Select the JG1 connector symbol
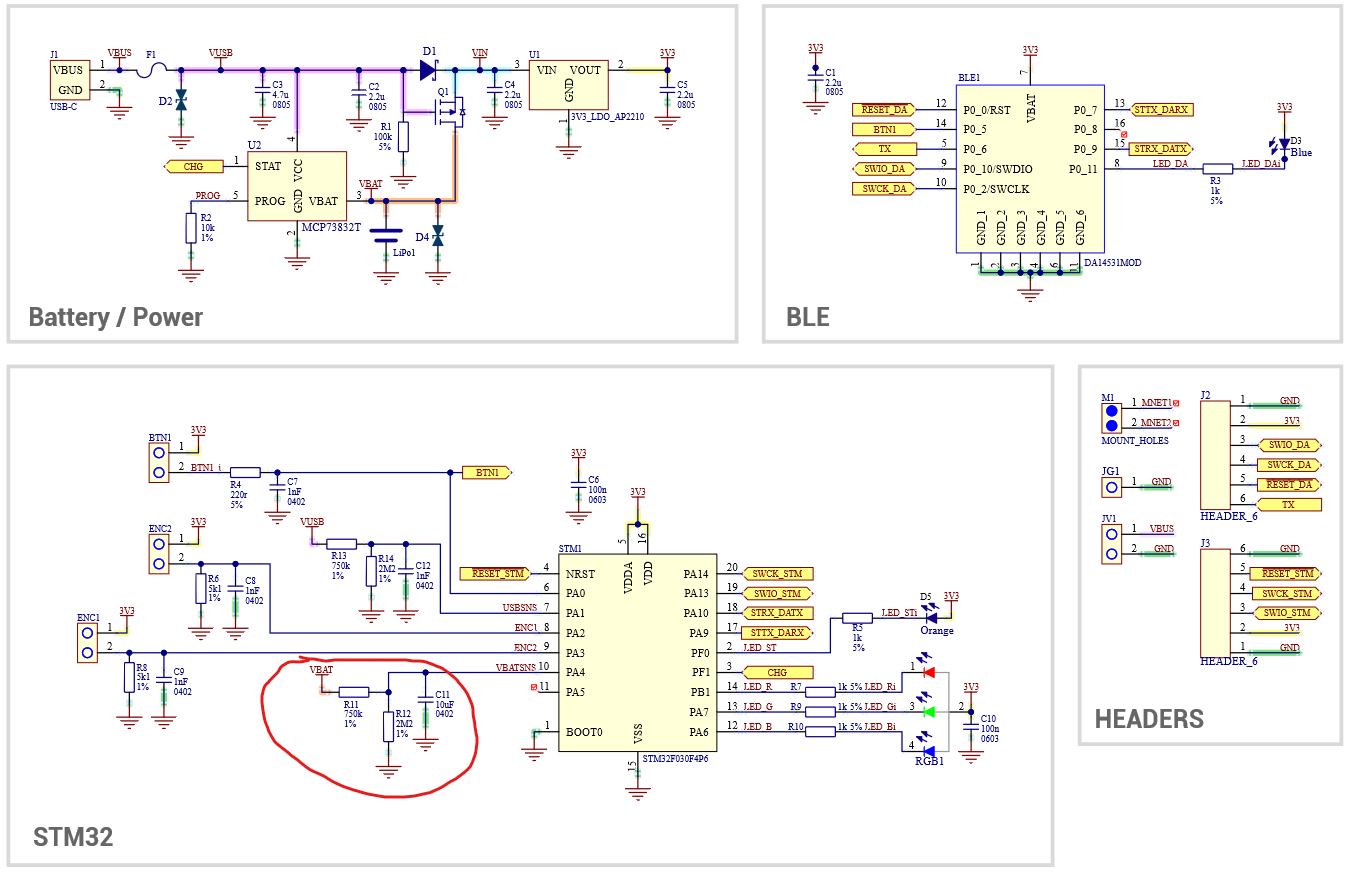This screenshot has width=1349, height=872. 1112,488
